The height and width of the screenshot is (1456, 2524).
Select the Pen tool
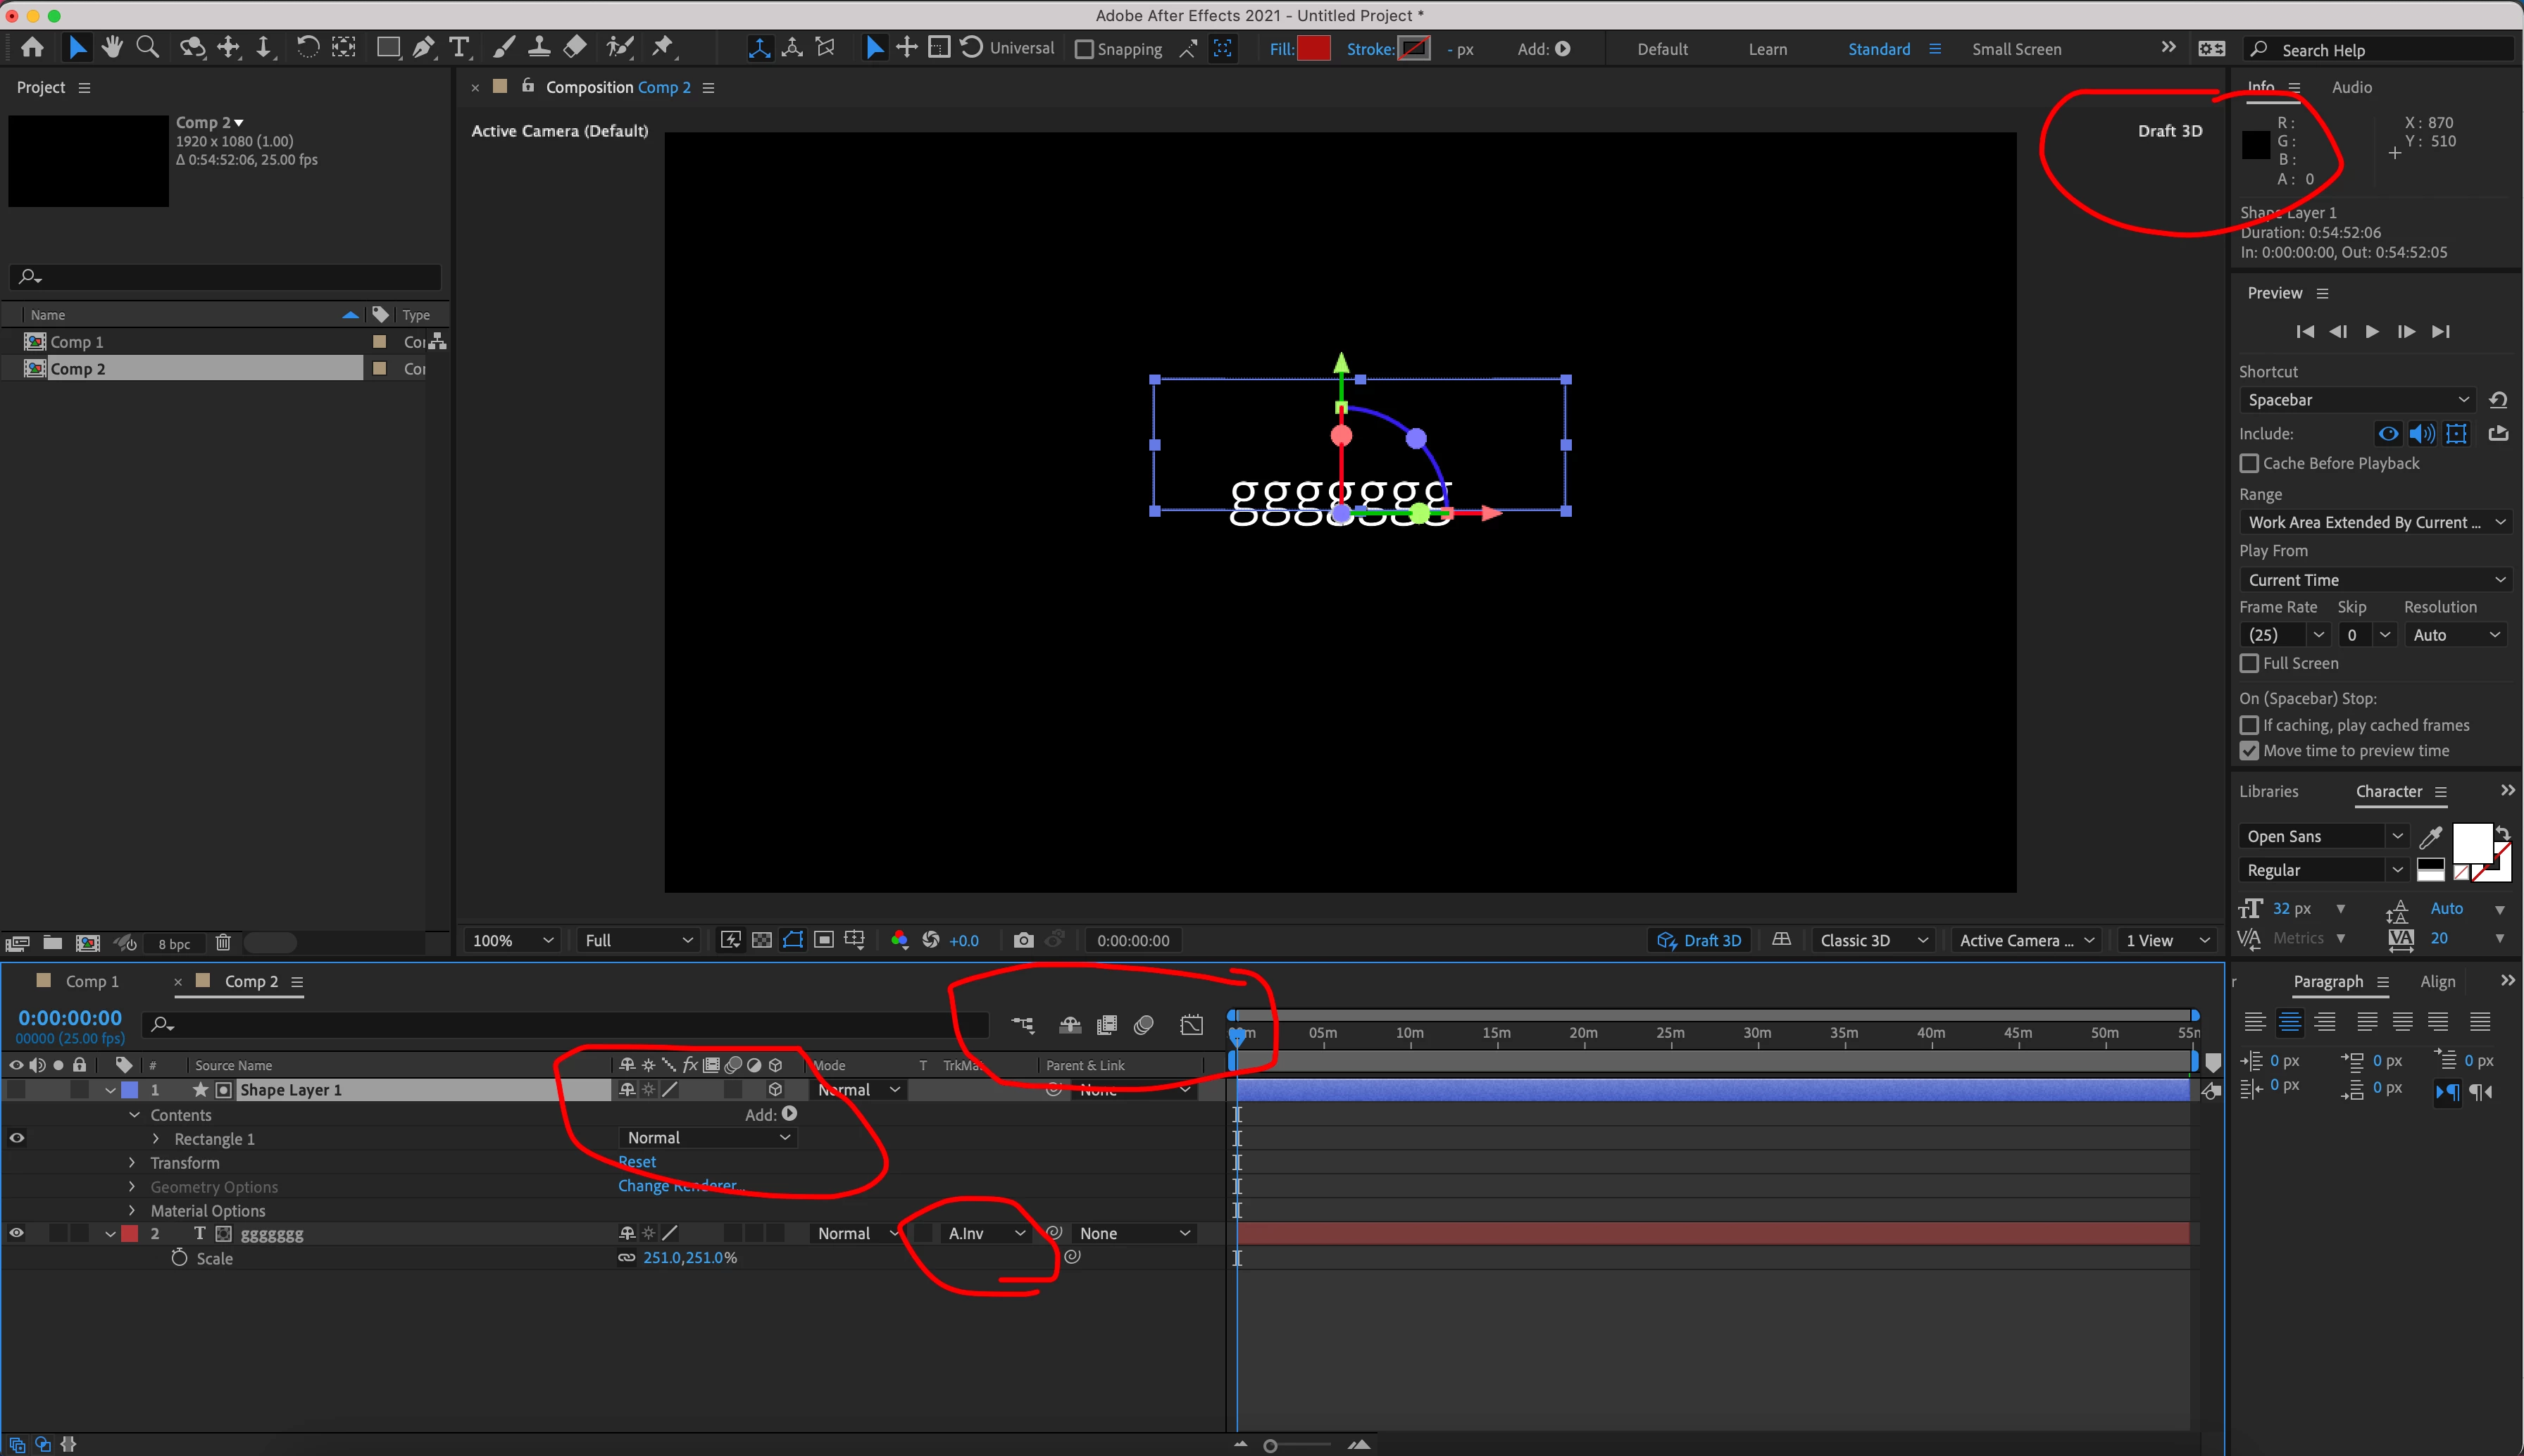pos(424,47)
